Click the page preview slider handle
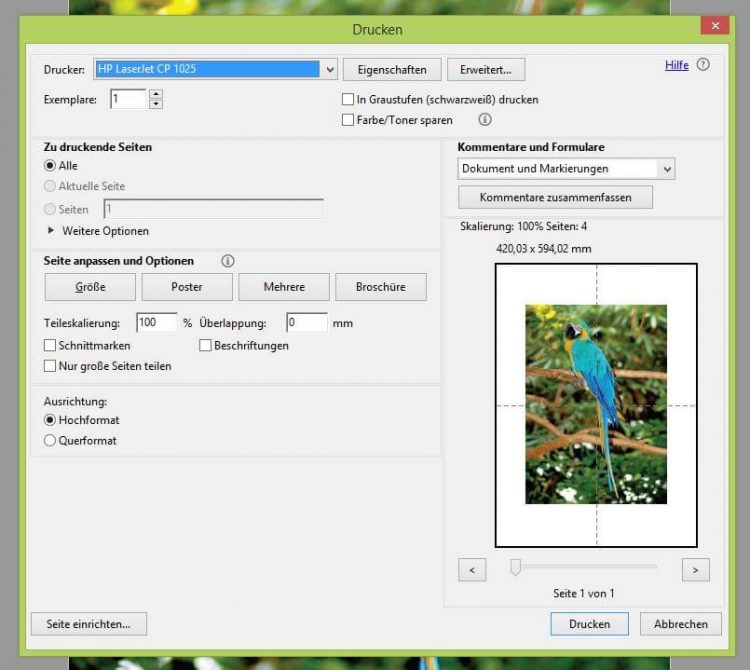The height and width of the screenshot is (670, 750). (515, 568)
